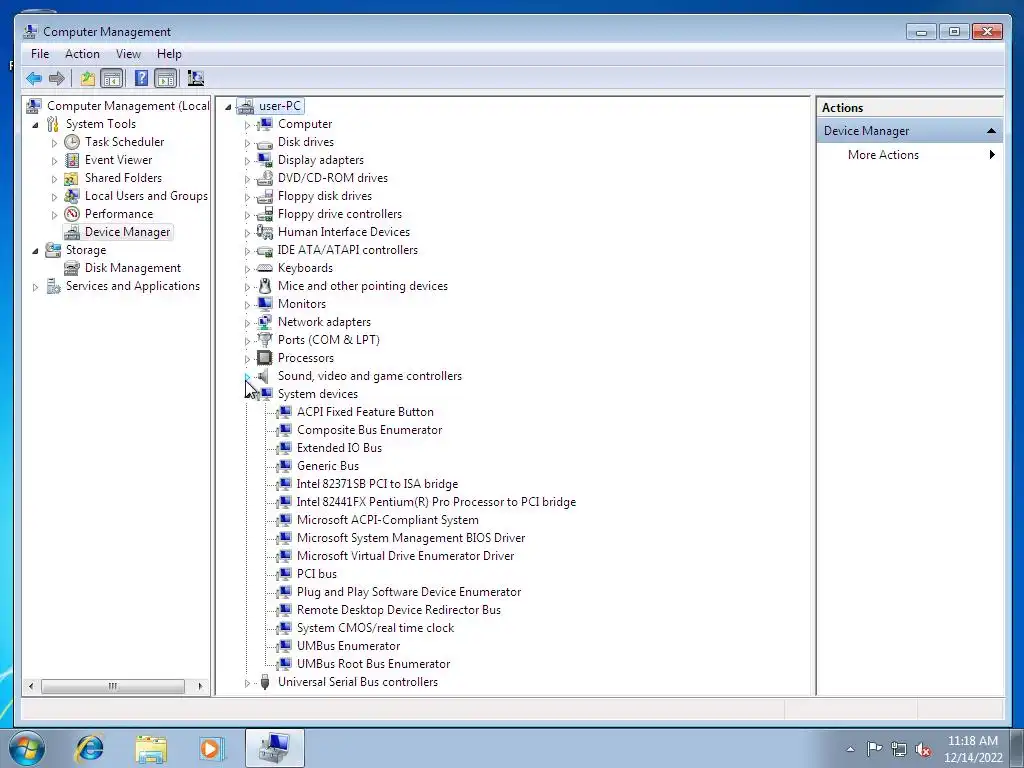Show hidden tray icons arrow

tap(850, 749)
